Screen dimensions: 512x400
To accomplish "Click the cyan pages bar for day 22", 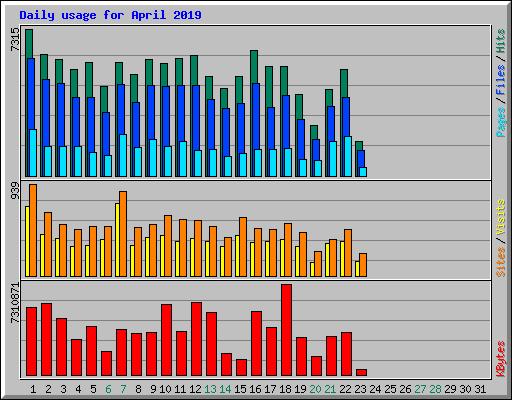I will 348,156.
